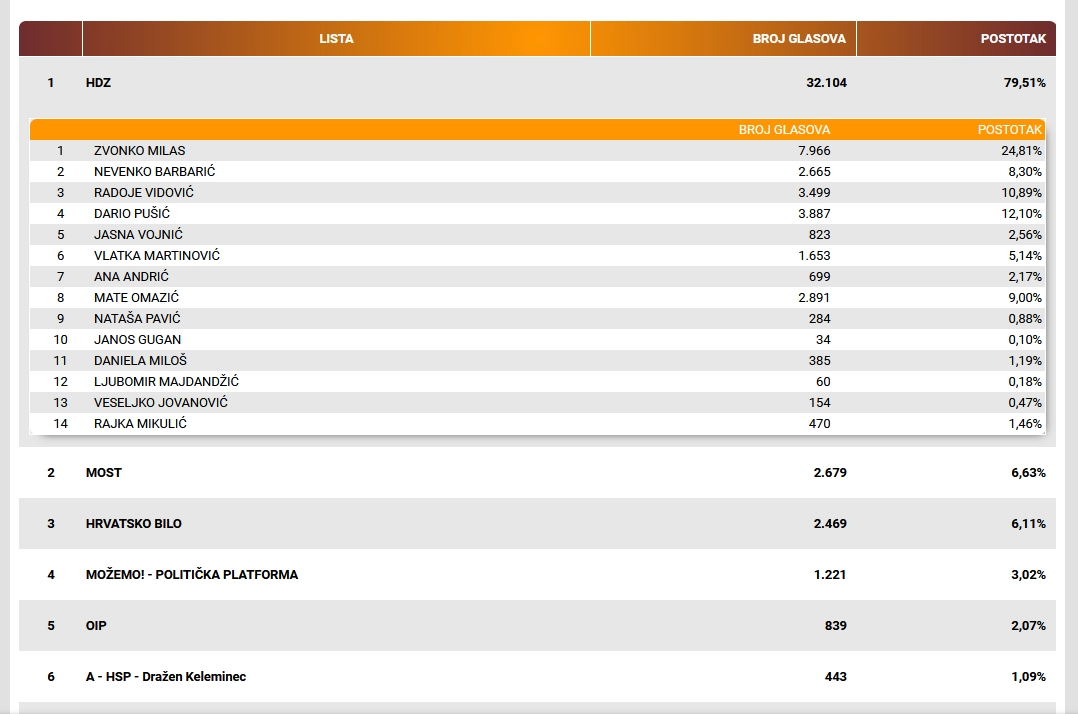
Task: Select candidate VLATKA MARTINOVIĆ
Action: click(x=537, y=256)
